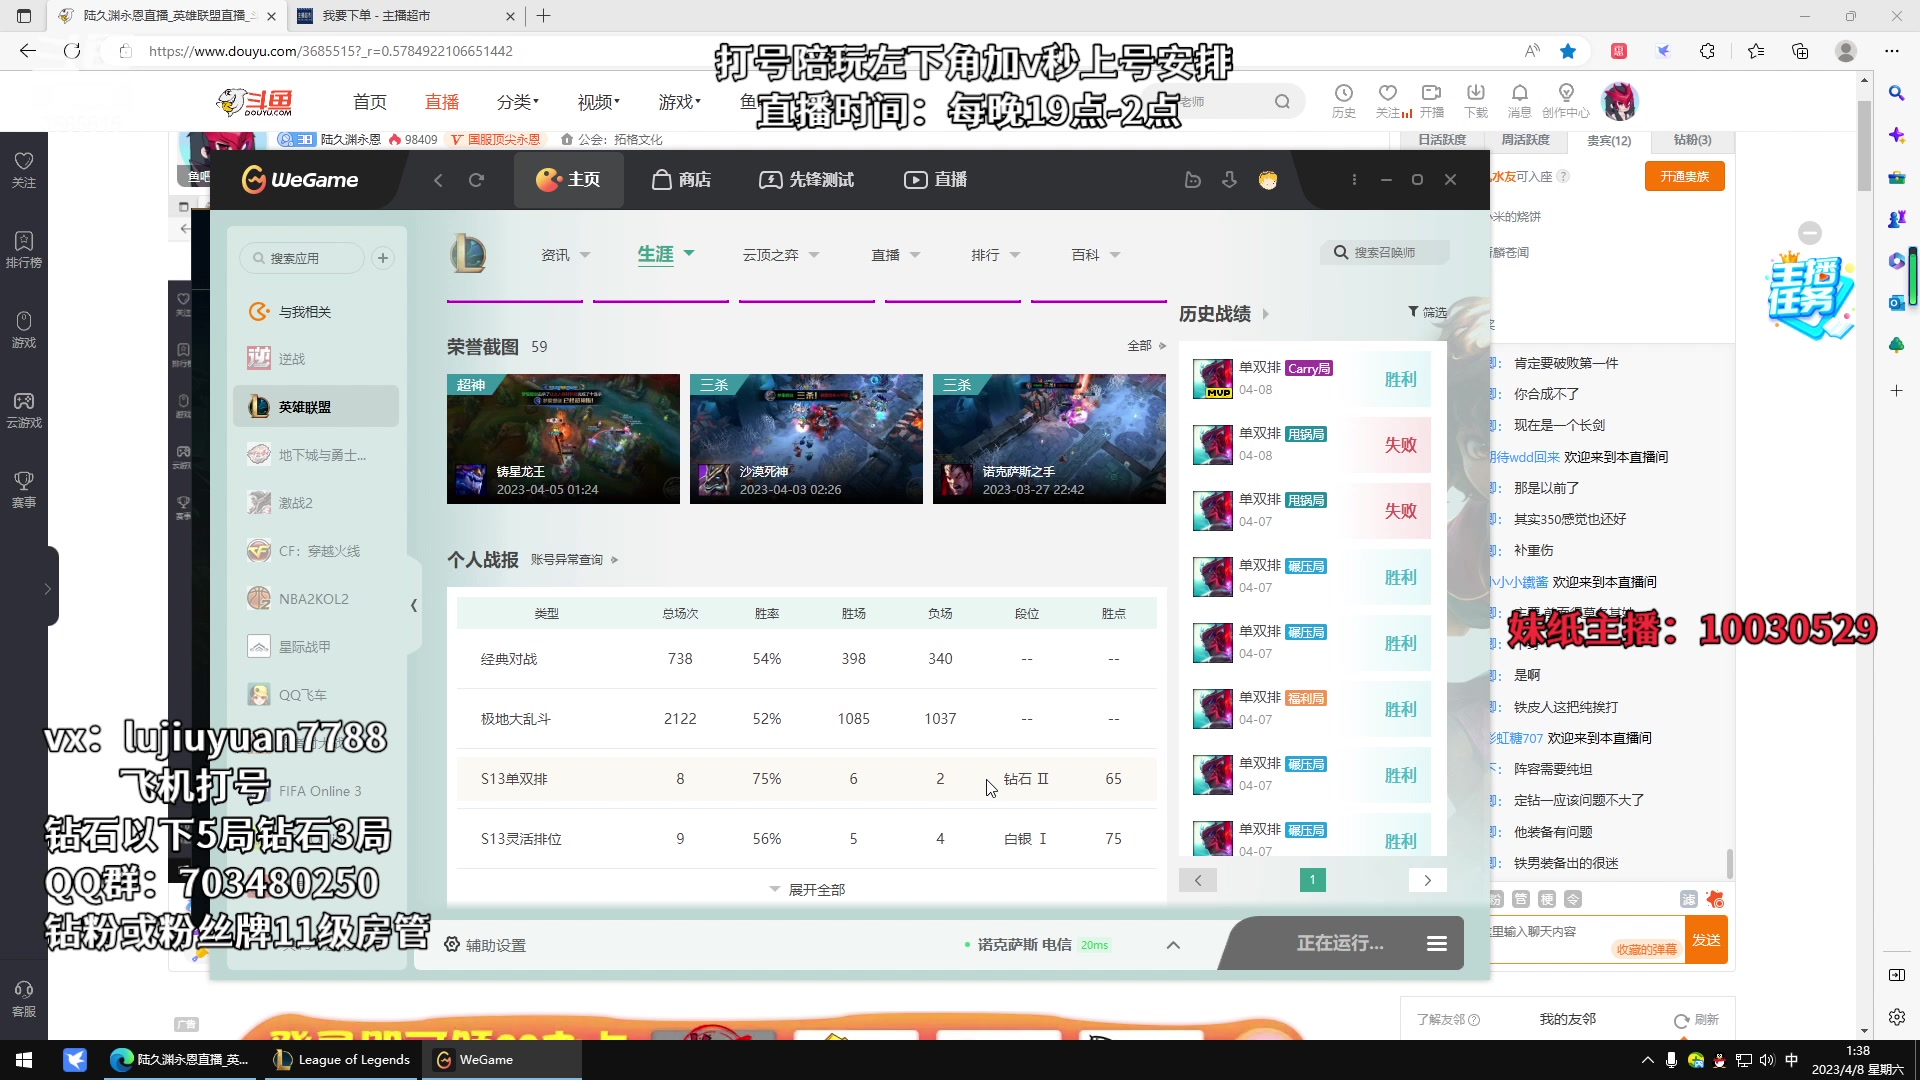Open the 筛选 match filter
Viewport: 1920px width, 1080px height.
pyautogui.click(x=1427, y=312)
